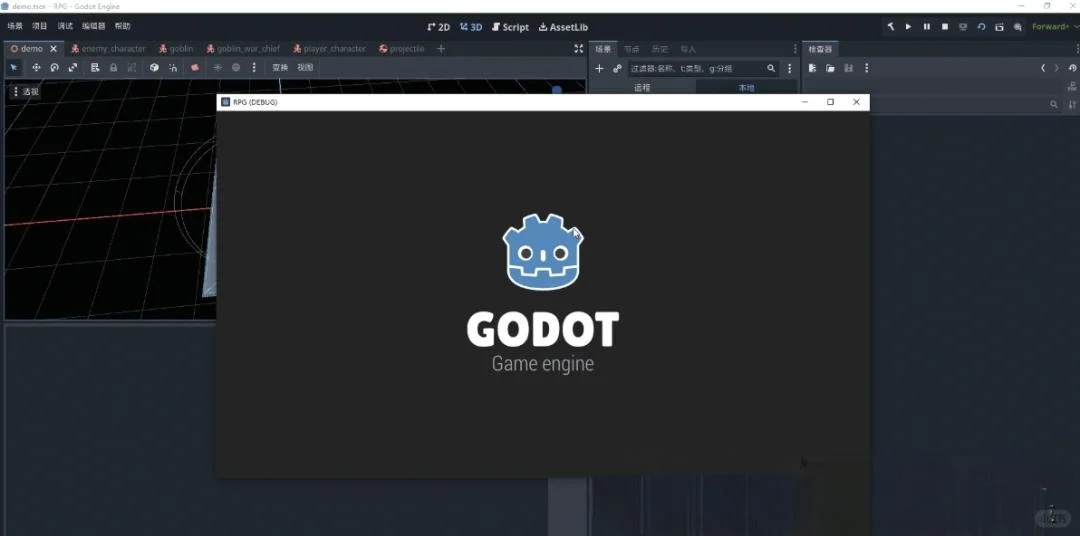Click the run specific scene icon

pyautogui.click(x=999, y=27)
